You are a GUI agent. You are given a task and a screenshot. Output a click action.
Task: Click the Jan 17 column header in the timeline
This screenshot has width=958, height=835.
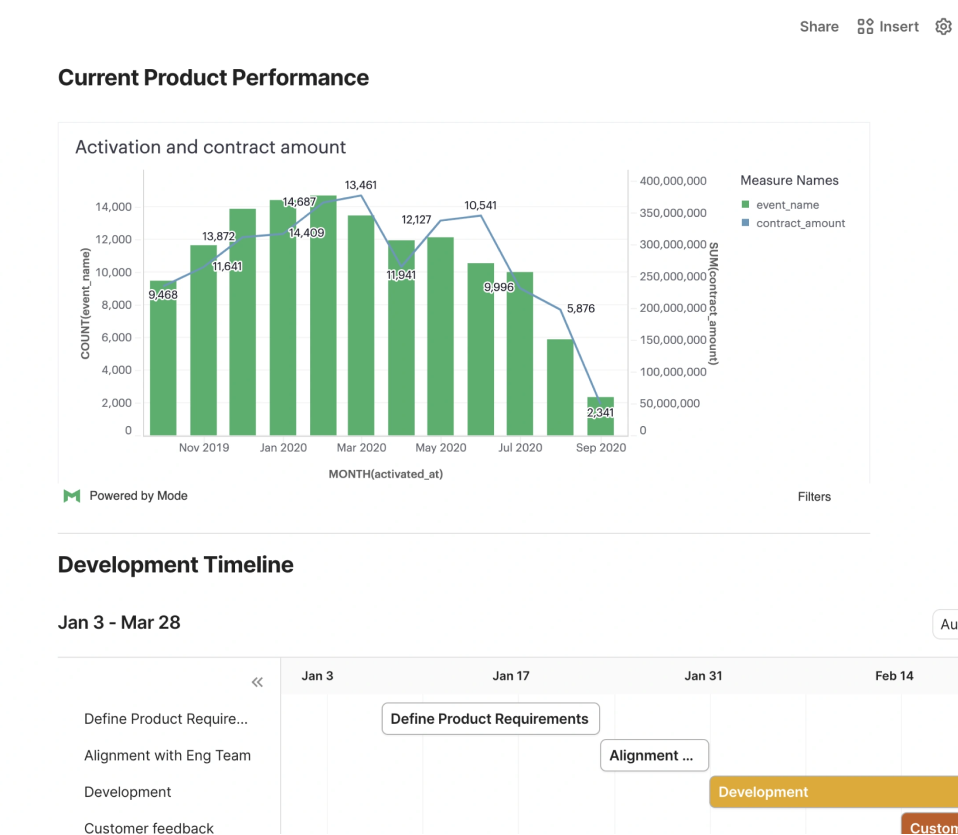click(511, 675)
